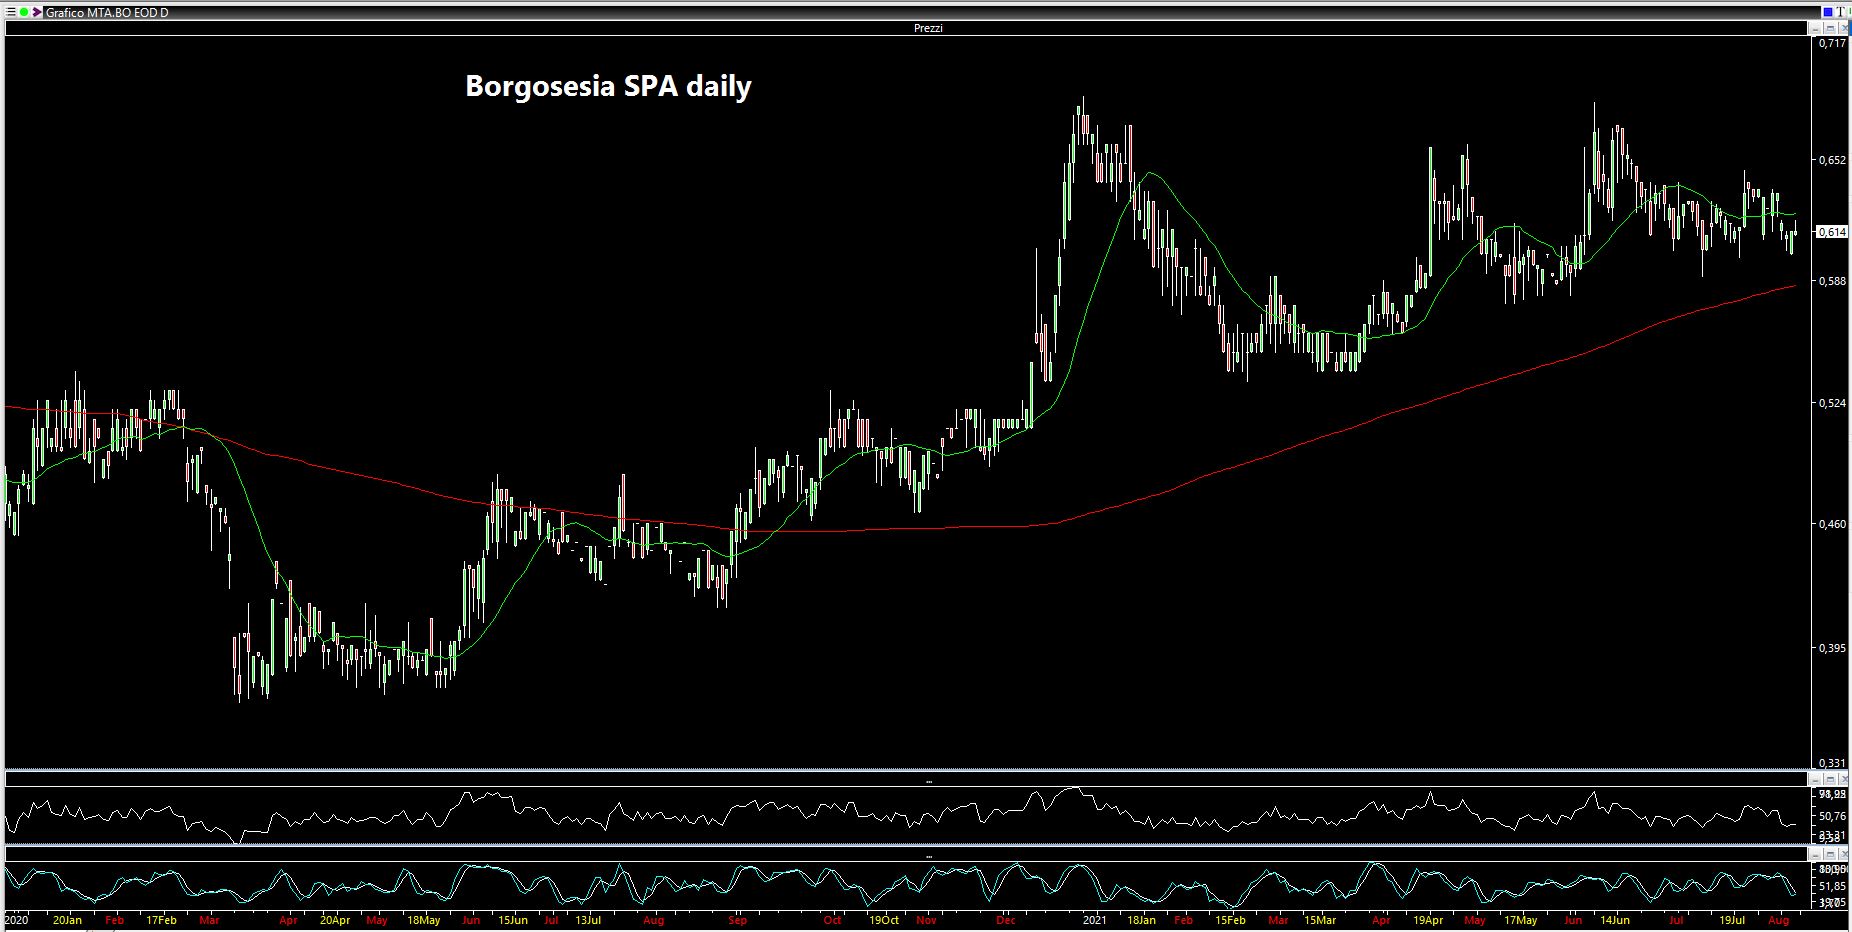Click the 19Jul date on the time axis
Image resolution: width=1852 pixels, height=932 pixels.
(x=1732, y=920)
